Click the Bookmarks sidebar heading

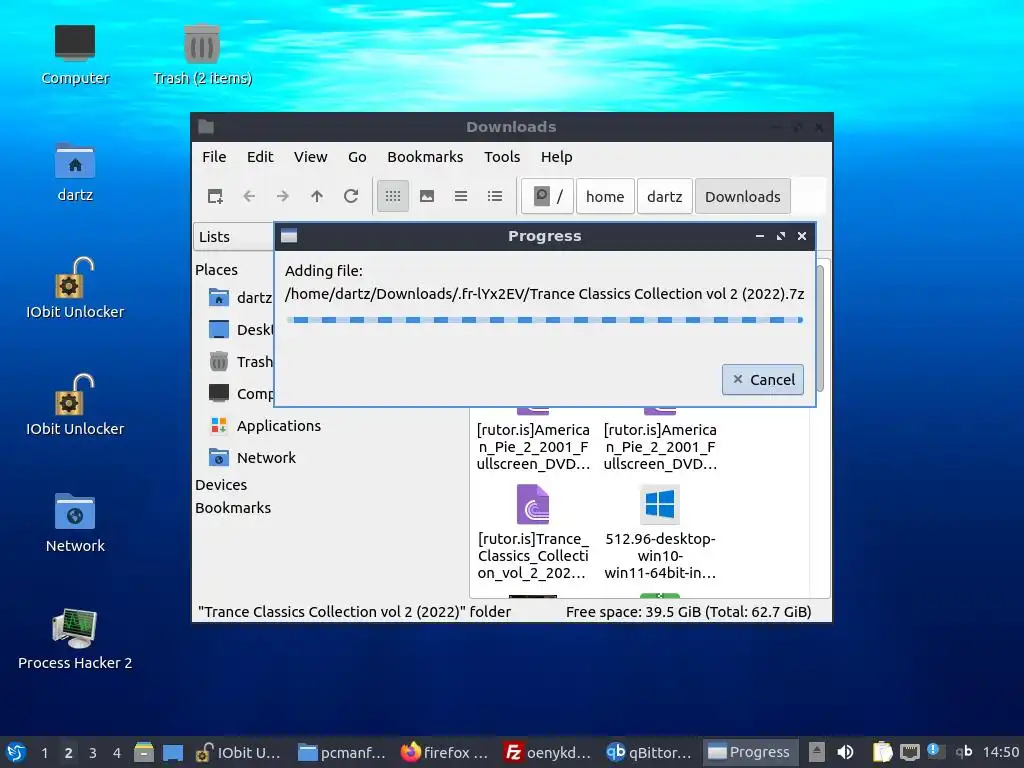pos(232,507)
